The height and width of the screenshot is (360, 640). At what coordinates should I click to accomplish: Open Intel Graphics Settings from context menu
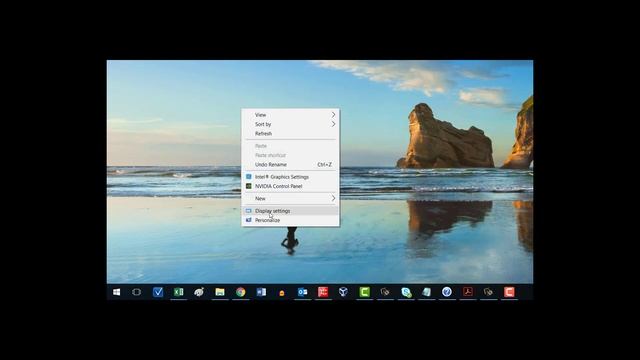[290, 177]
